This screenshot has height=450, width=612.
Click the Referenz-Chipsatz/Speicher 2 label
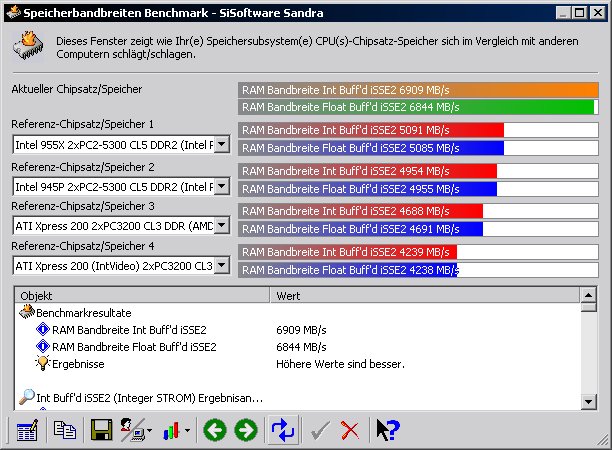(83, 167)
